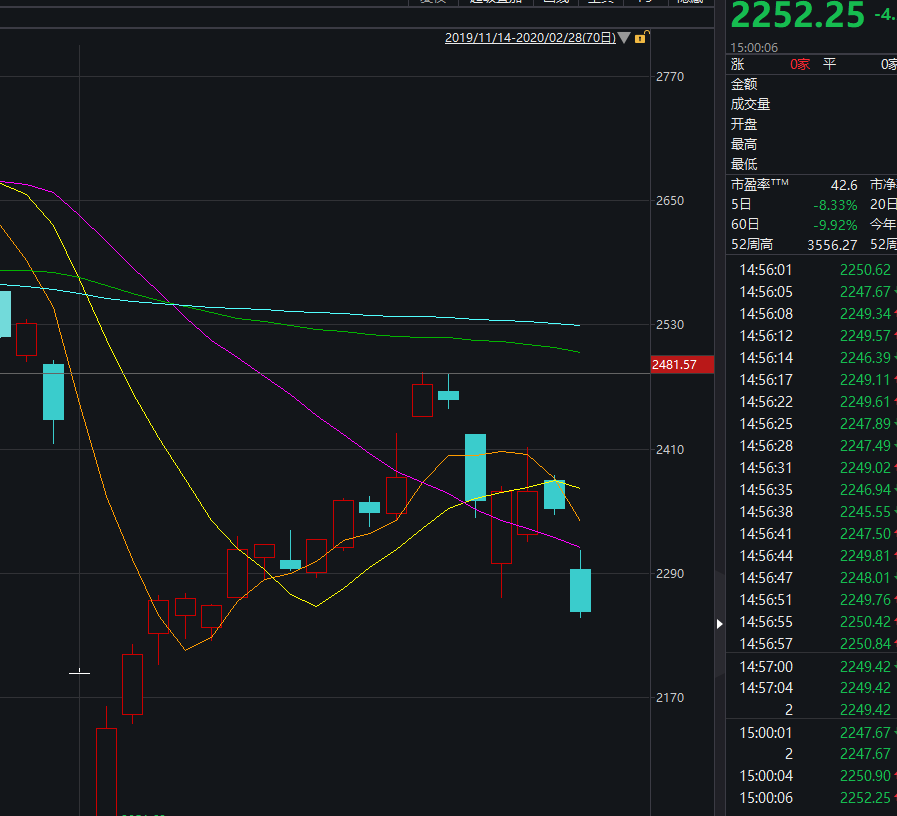This screenshot has width=897, height=816.
Task: Select the small cyan candle beside 2481 line
Action: [448, 395]
